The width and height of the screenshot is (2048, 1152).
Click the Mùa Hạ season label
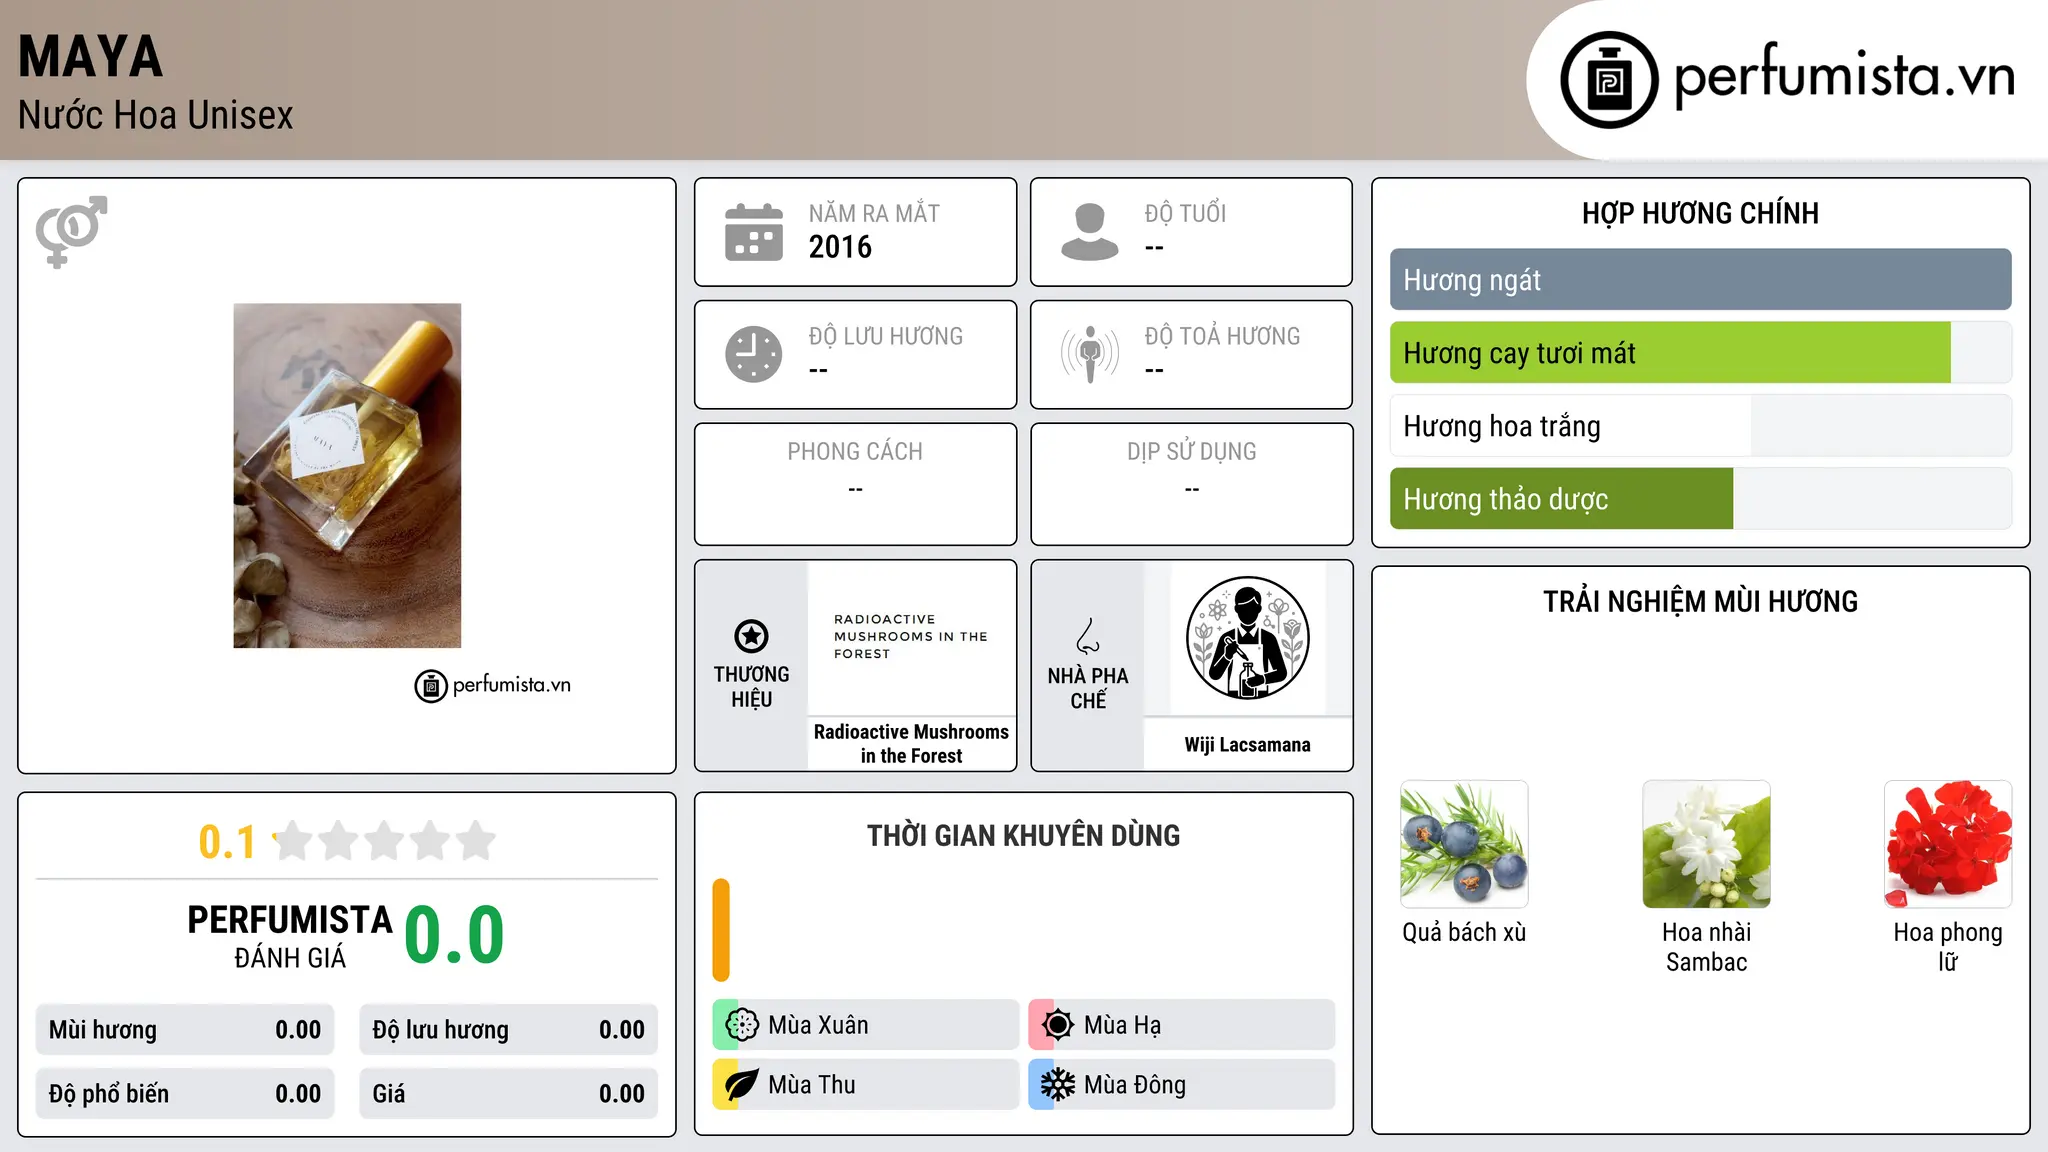[1123, 1025]
